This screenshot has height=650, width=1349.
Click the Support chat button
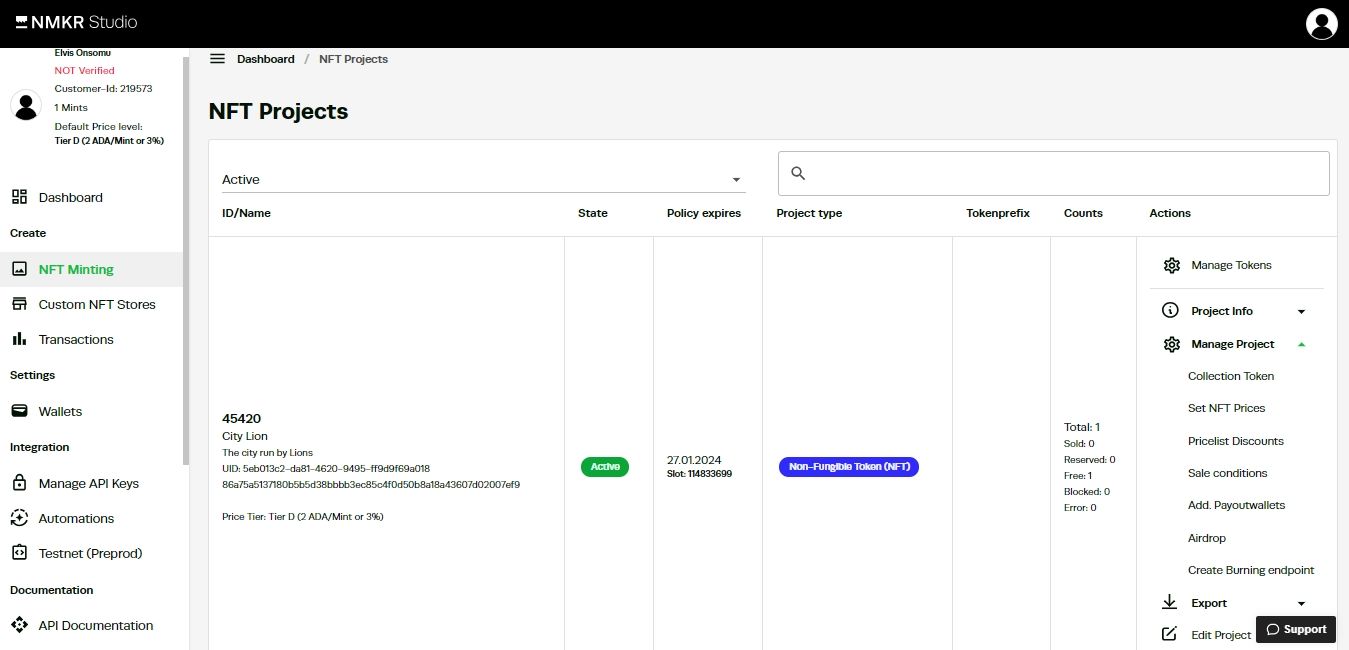1295,629
